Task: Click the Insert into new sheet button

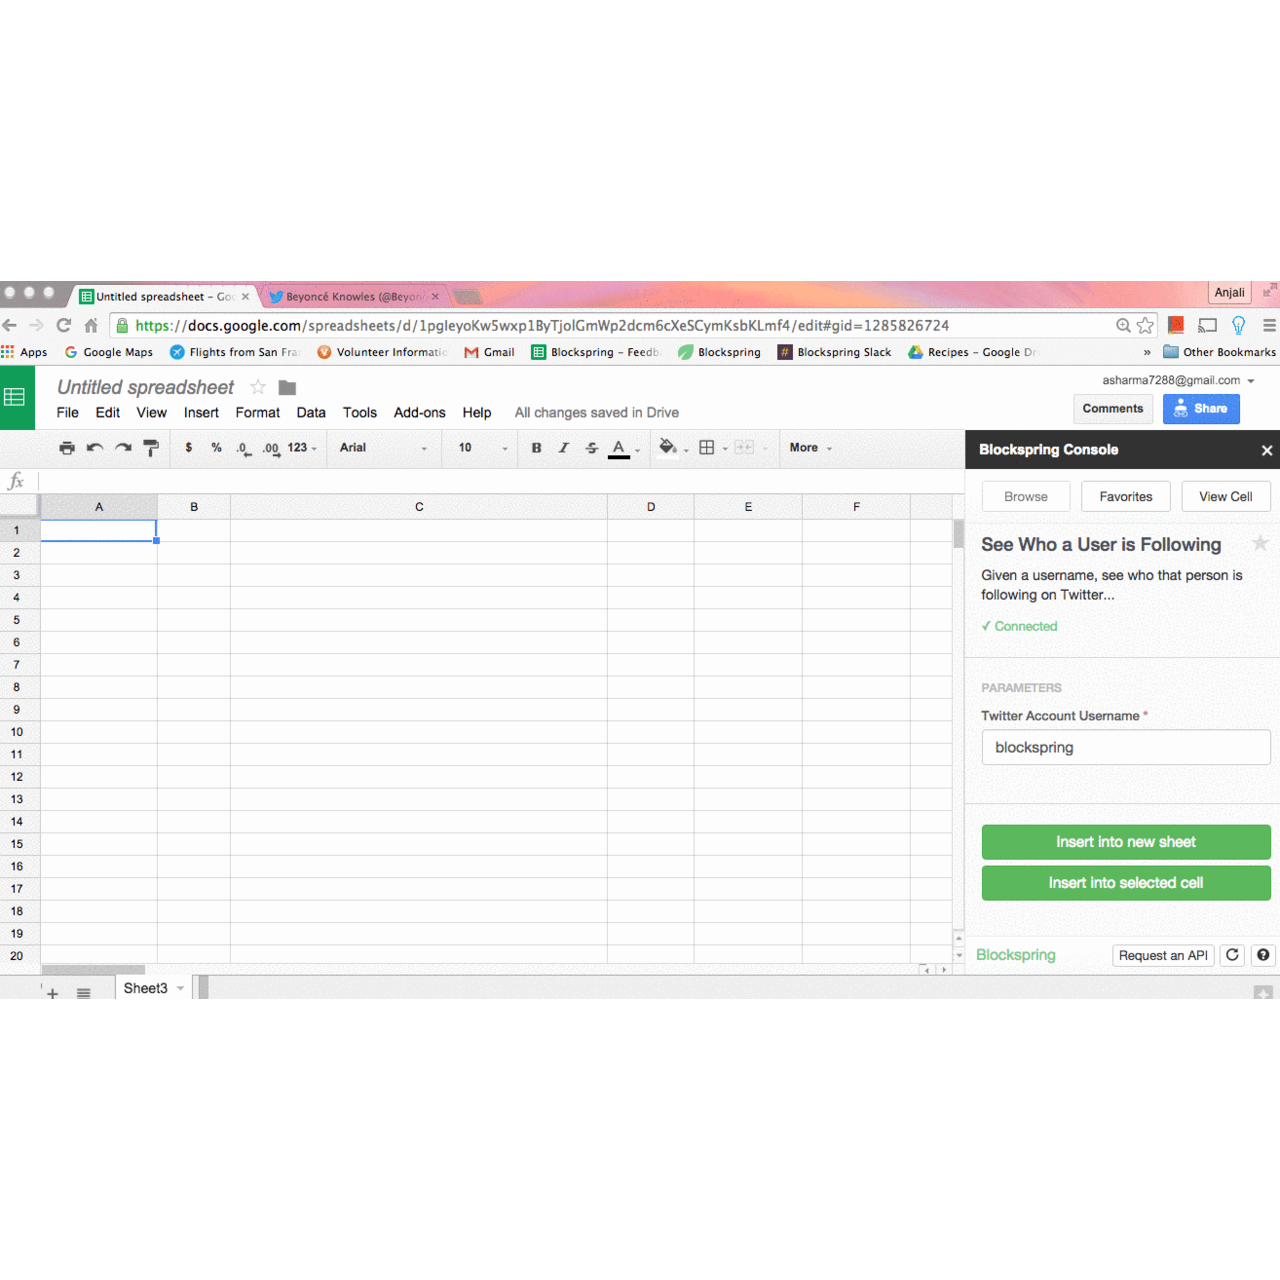Action: pyautogui.click(x=1125, y=842)
